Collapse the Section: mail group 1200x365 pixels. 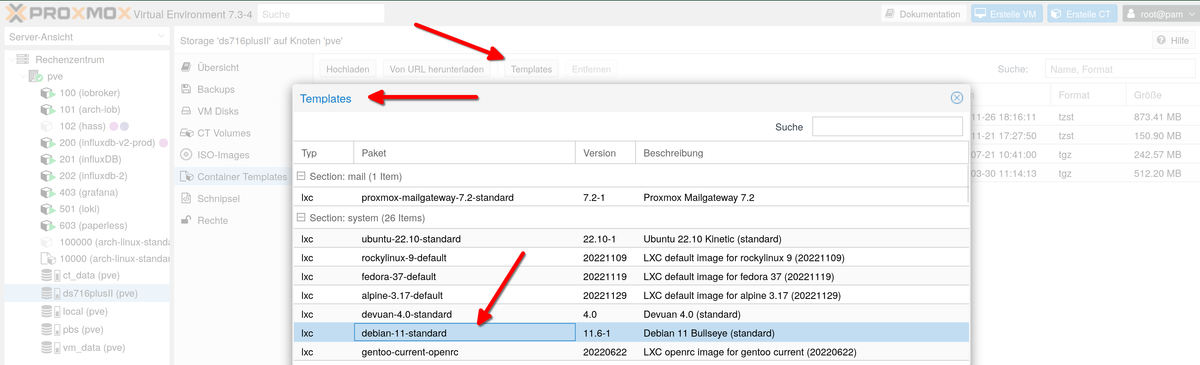point(300,176)
